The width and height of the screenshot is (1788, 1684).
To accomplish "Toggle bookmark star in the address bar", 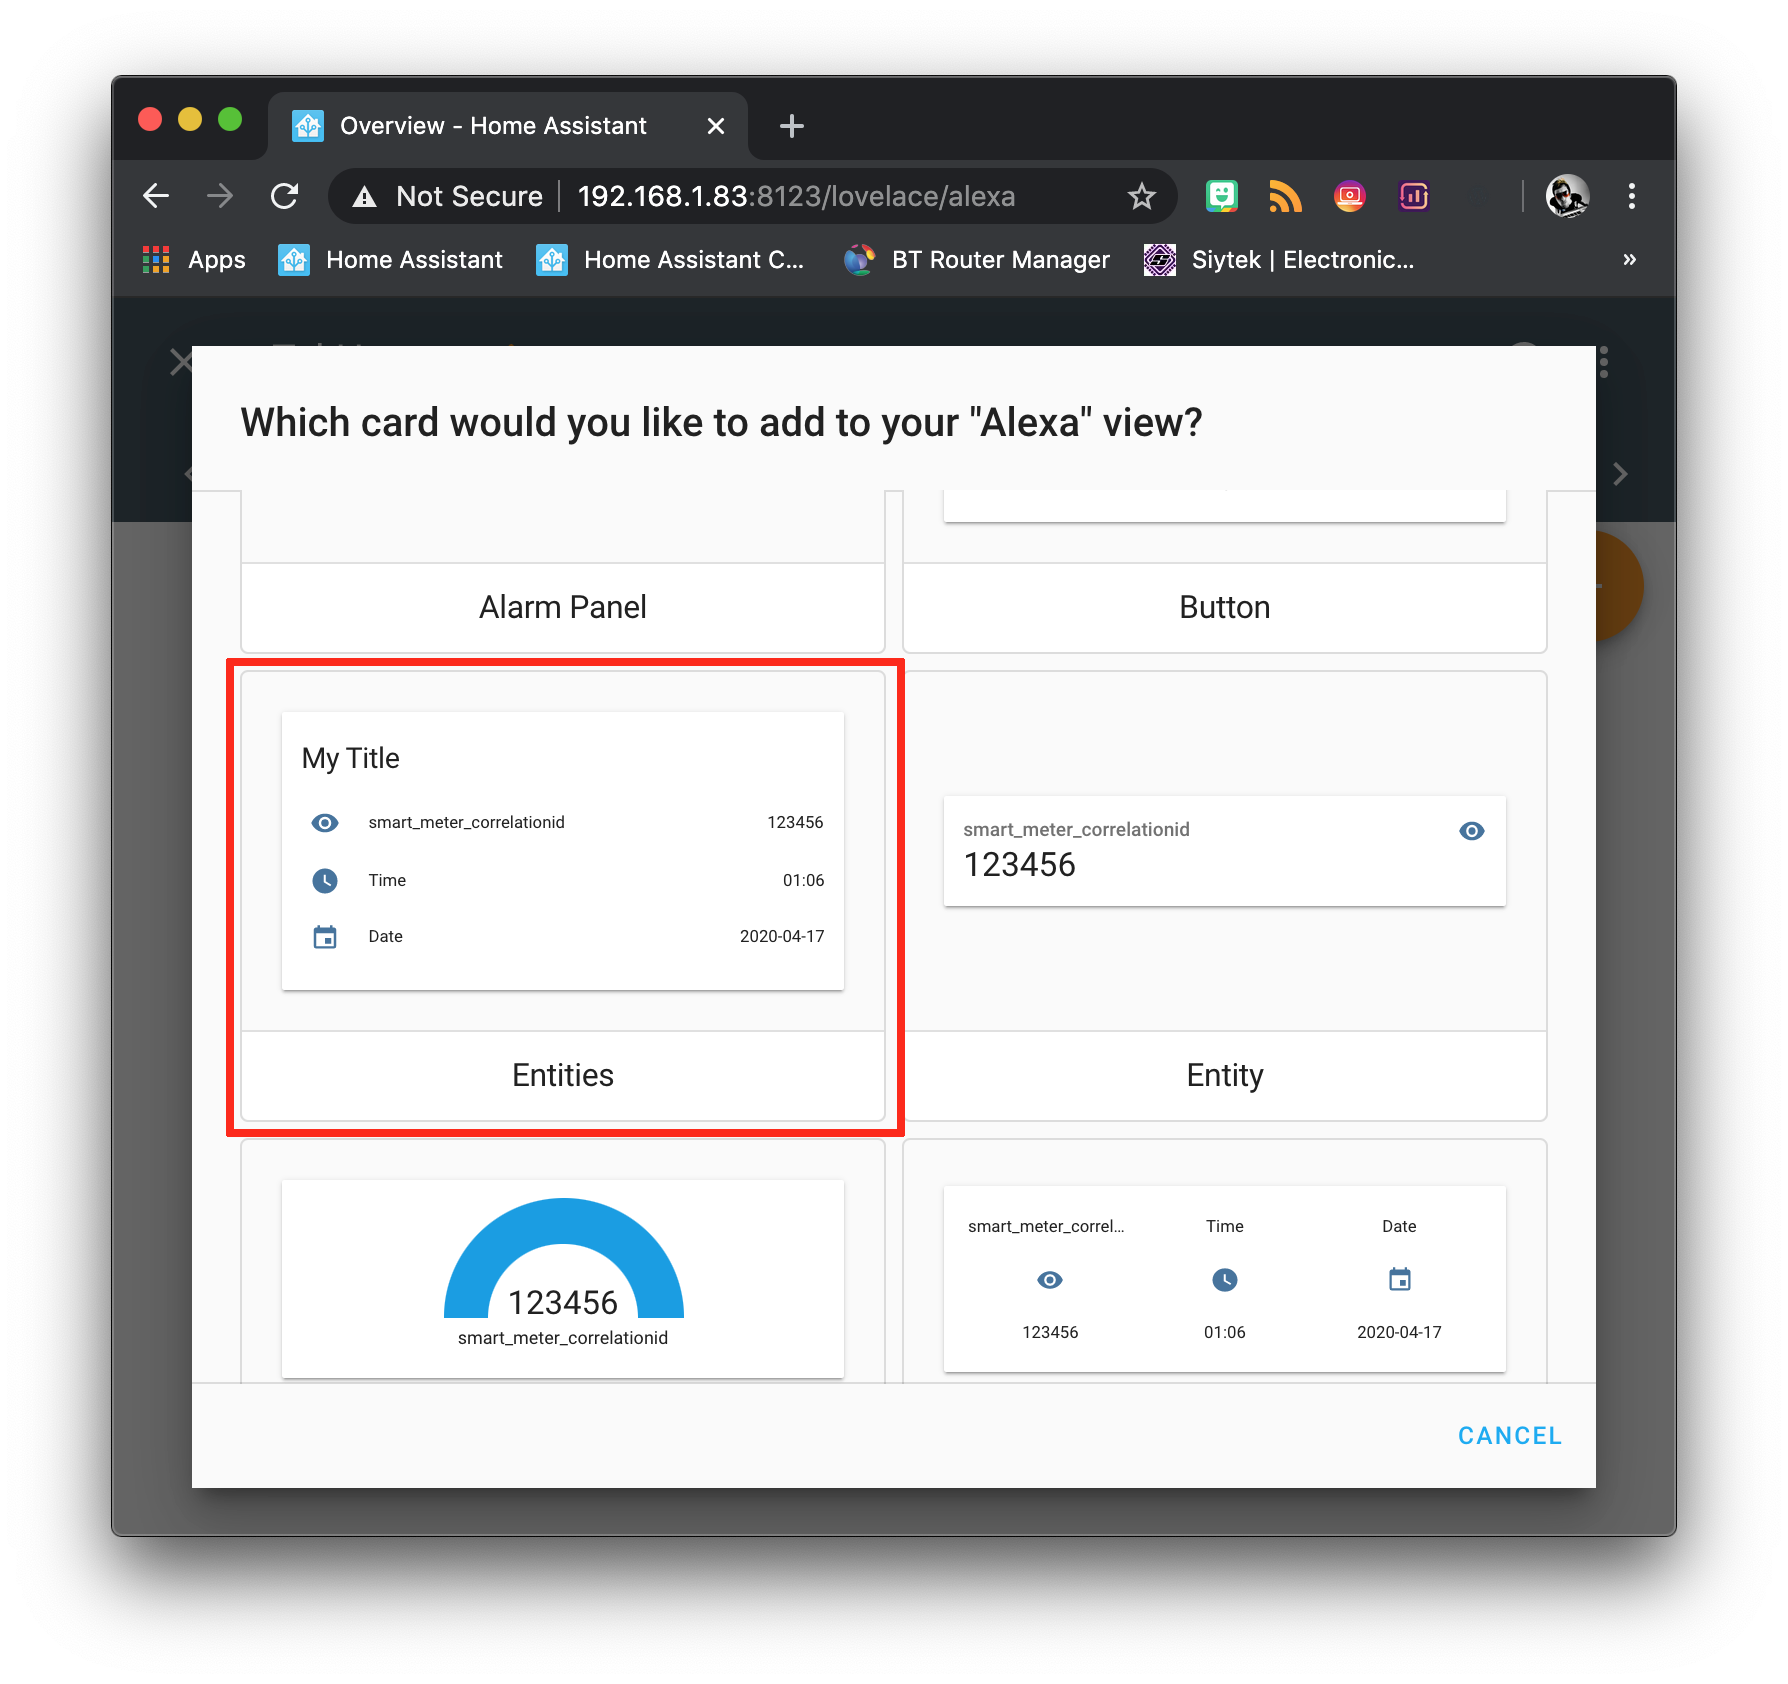I will click(x=1140, y=196).
